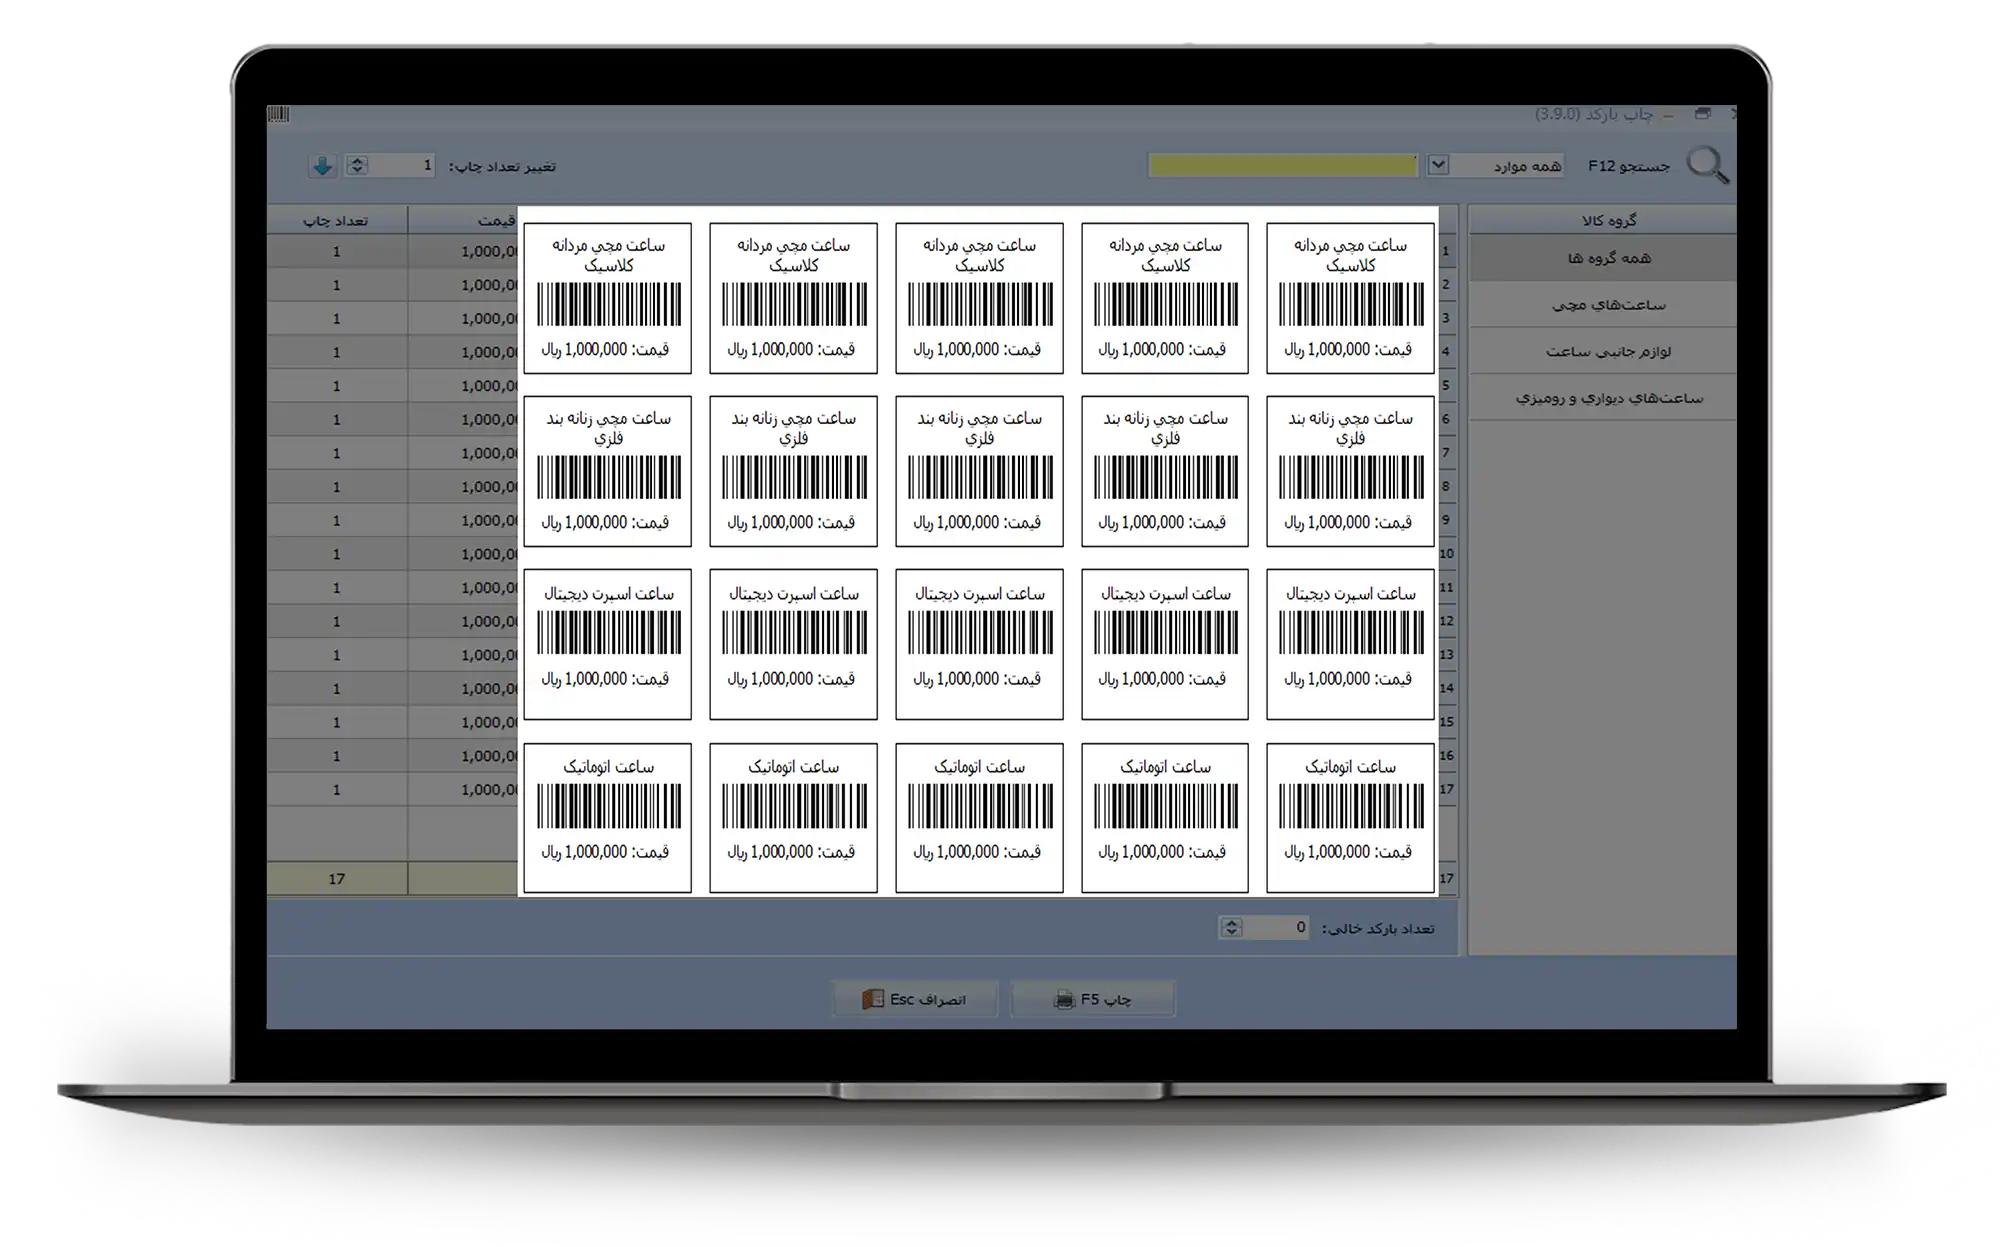The width and height of the screenshot is (2000, 1247).
Task: Click the گروه کالا panel header
Action: pyautogui.click(x=1602, y=220)
